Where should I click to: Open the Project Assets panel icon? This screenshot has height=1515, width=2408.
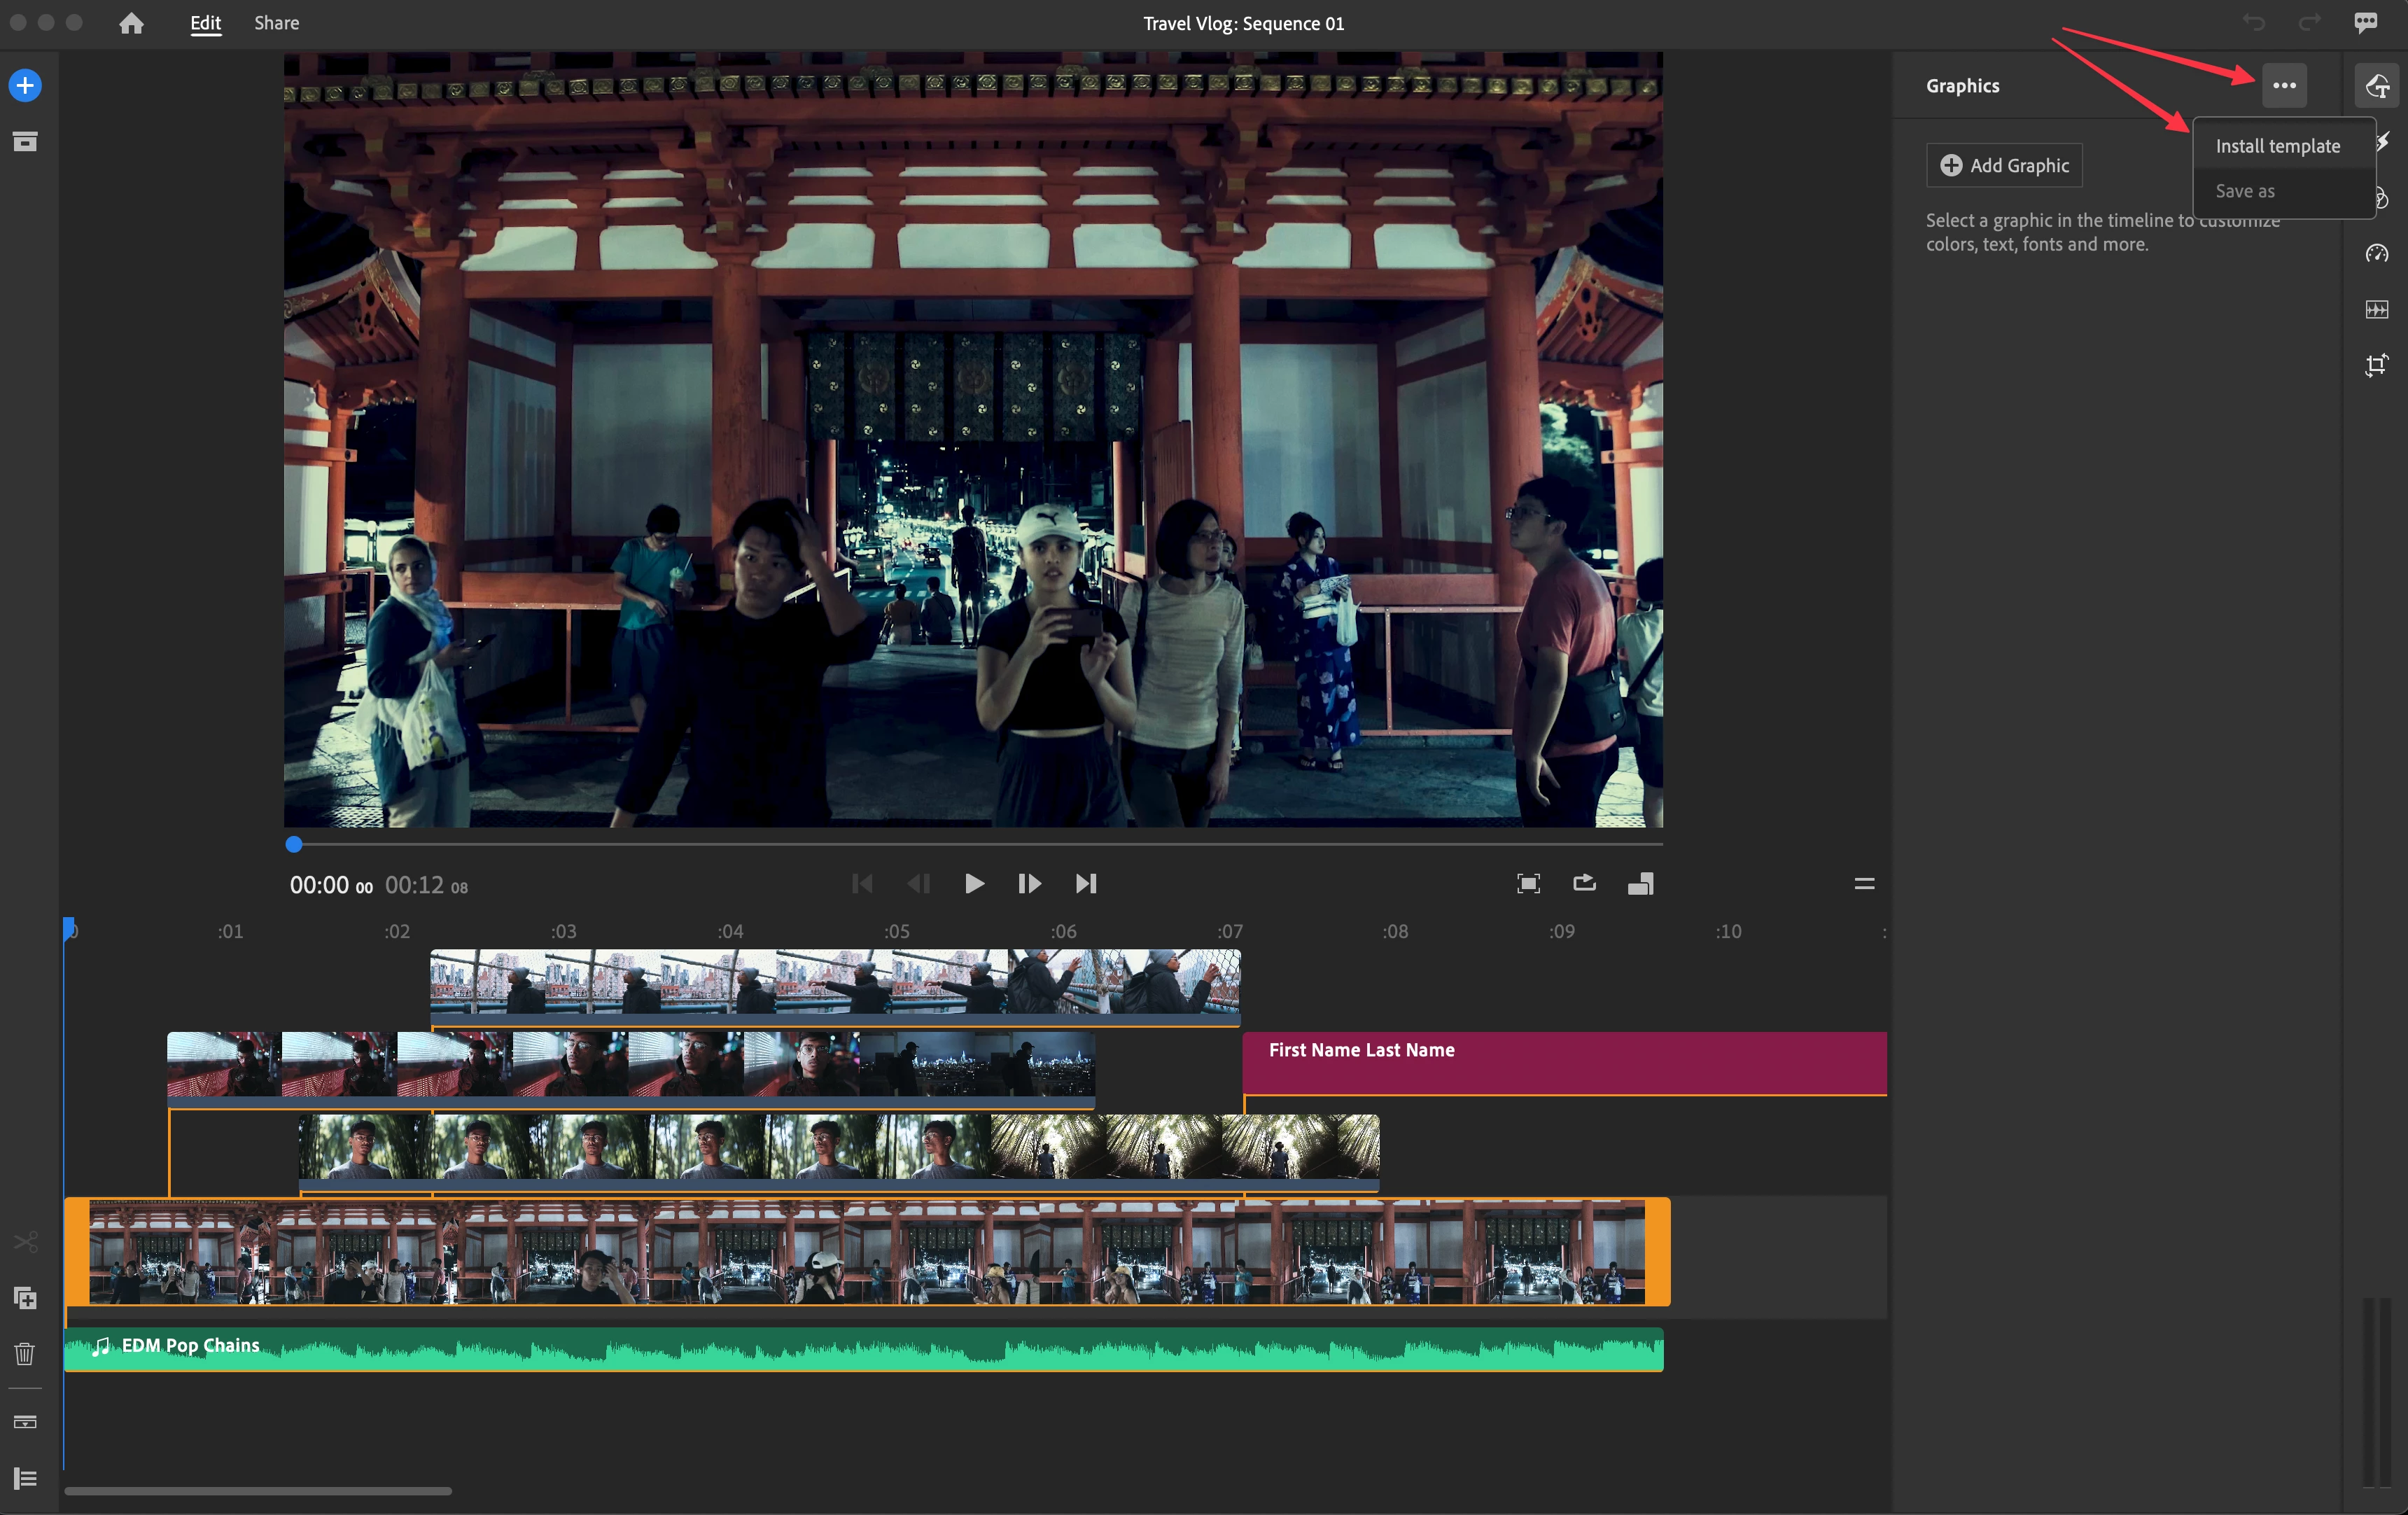click(25, 142)
